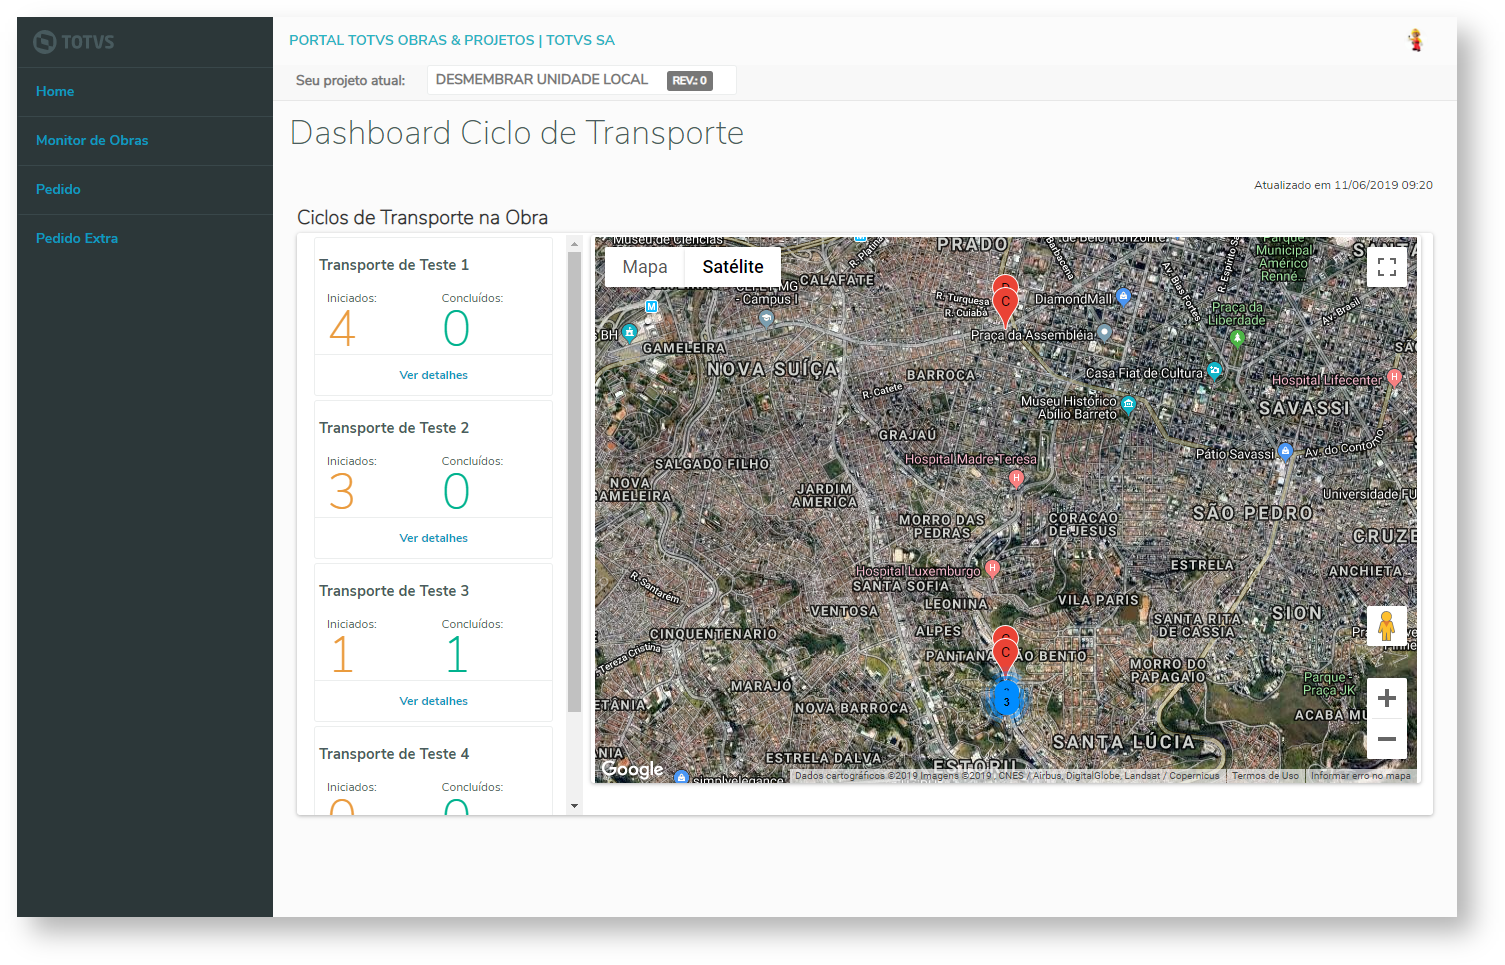Open the Pedido Extra menu item
Viewport: 1505px width, 965px height.
[77, 238]
